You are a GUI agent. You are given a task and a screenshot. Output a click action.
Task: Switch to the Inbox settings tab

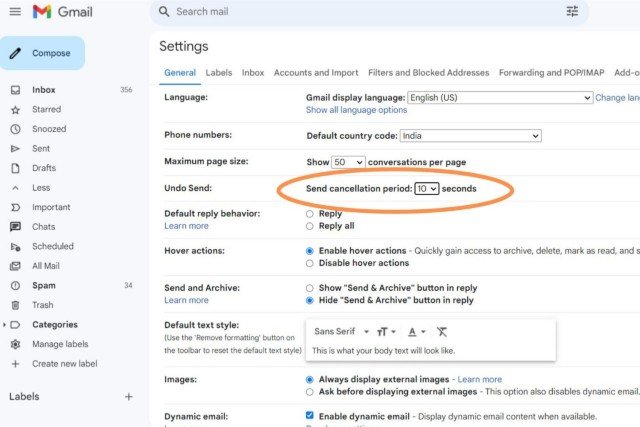[x=253, y=73]
